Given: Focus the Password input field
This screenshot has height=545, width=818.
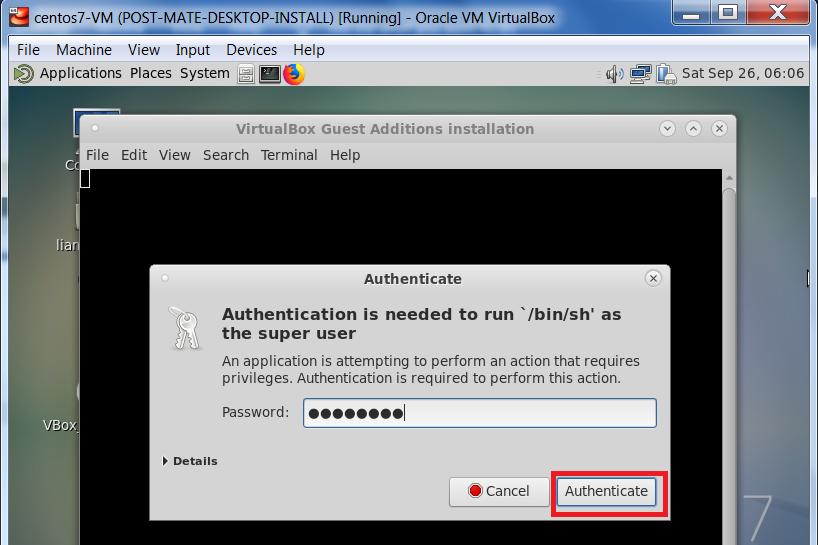Looking at the screenshot, I should (480, 413).
